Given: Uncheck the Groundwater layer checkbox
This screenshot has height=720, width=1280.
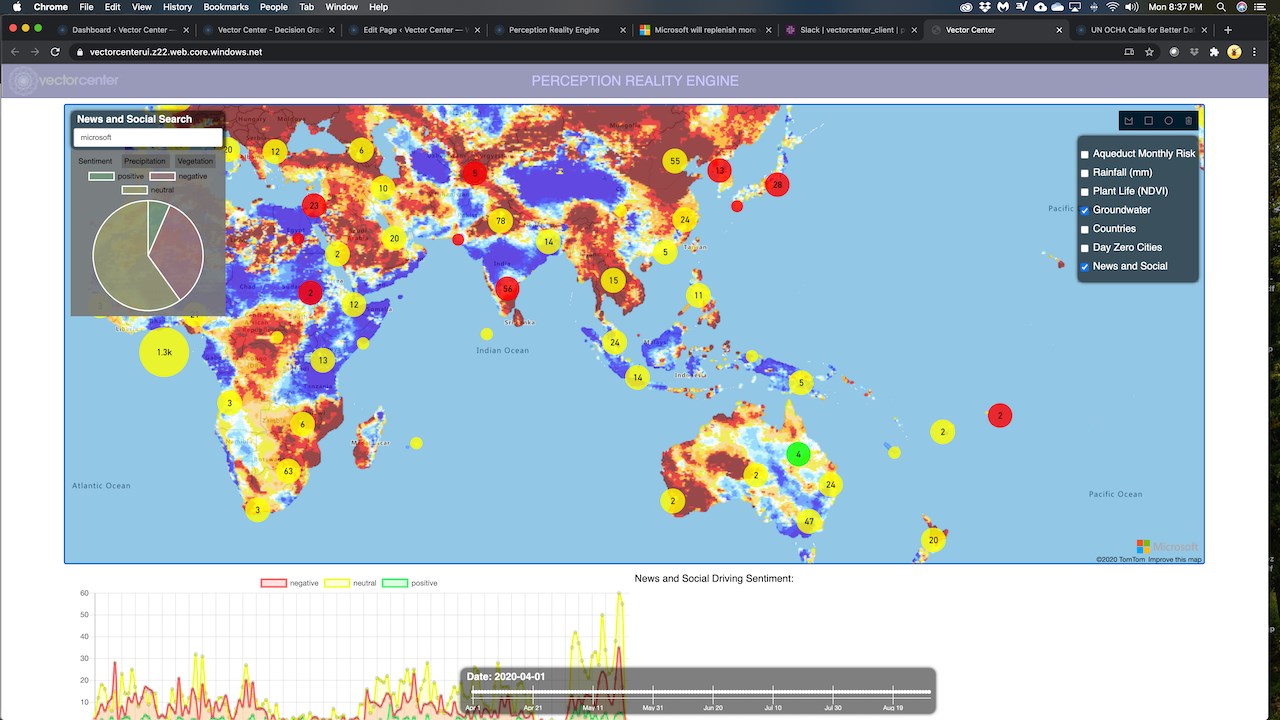Looking at the screenshot, I should (x=1085, y=210).
